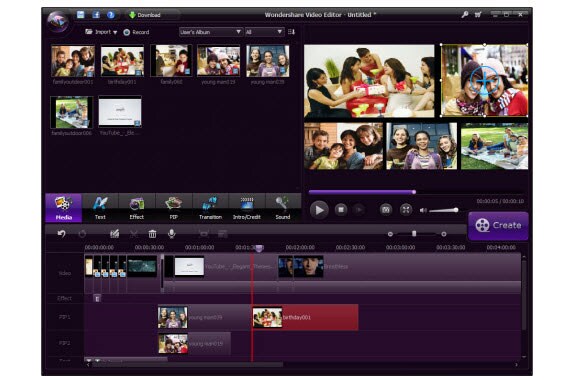This screenshot has width=570, height=380.
Task: Click the 00:02:00:00 mark on timeline ruler
Action: coord(300,248)
